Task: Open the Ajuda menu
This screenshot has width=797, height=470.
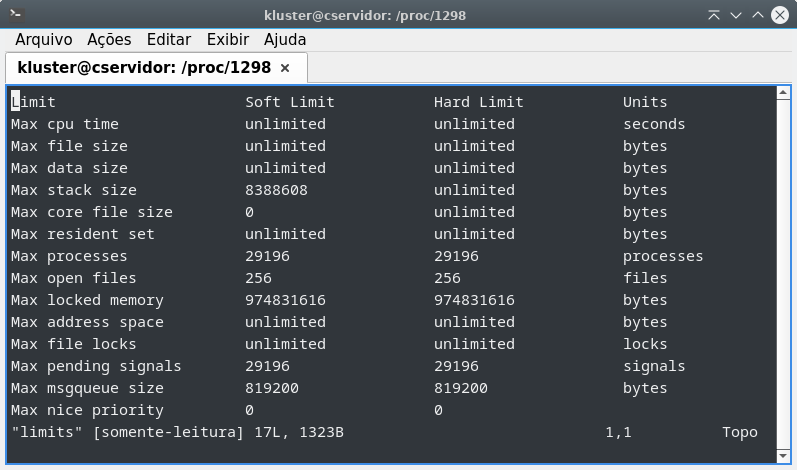Action: [285, 40]
